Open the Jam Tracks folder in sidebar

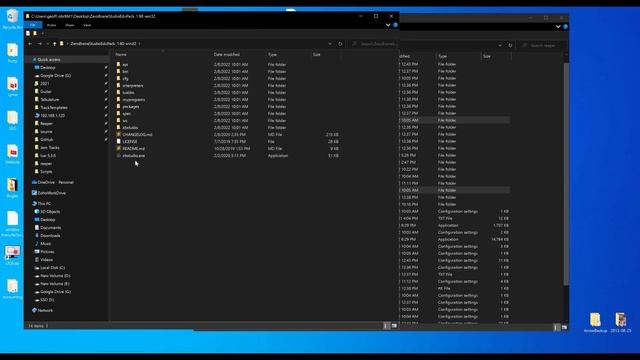pyautogui.click(x=49, y=147)
